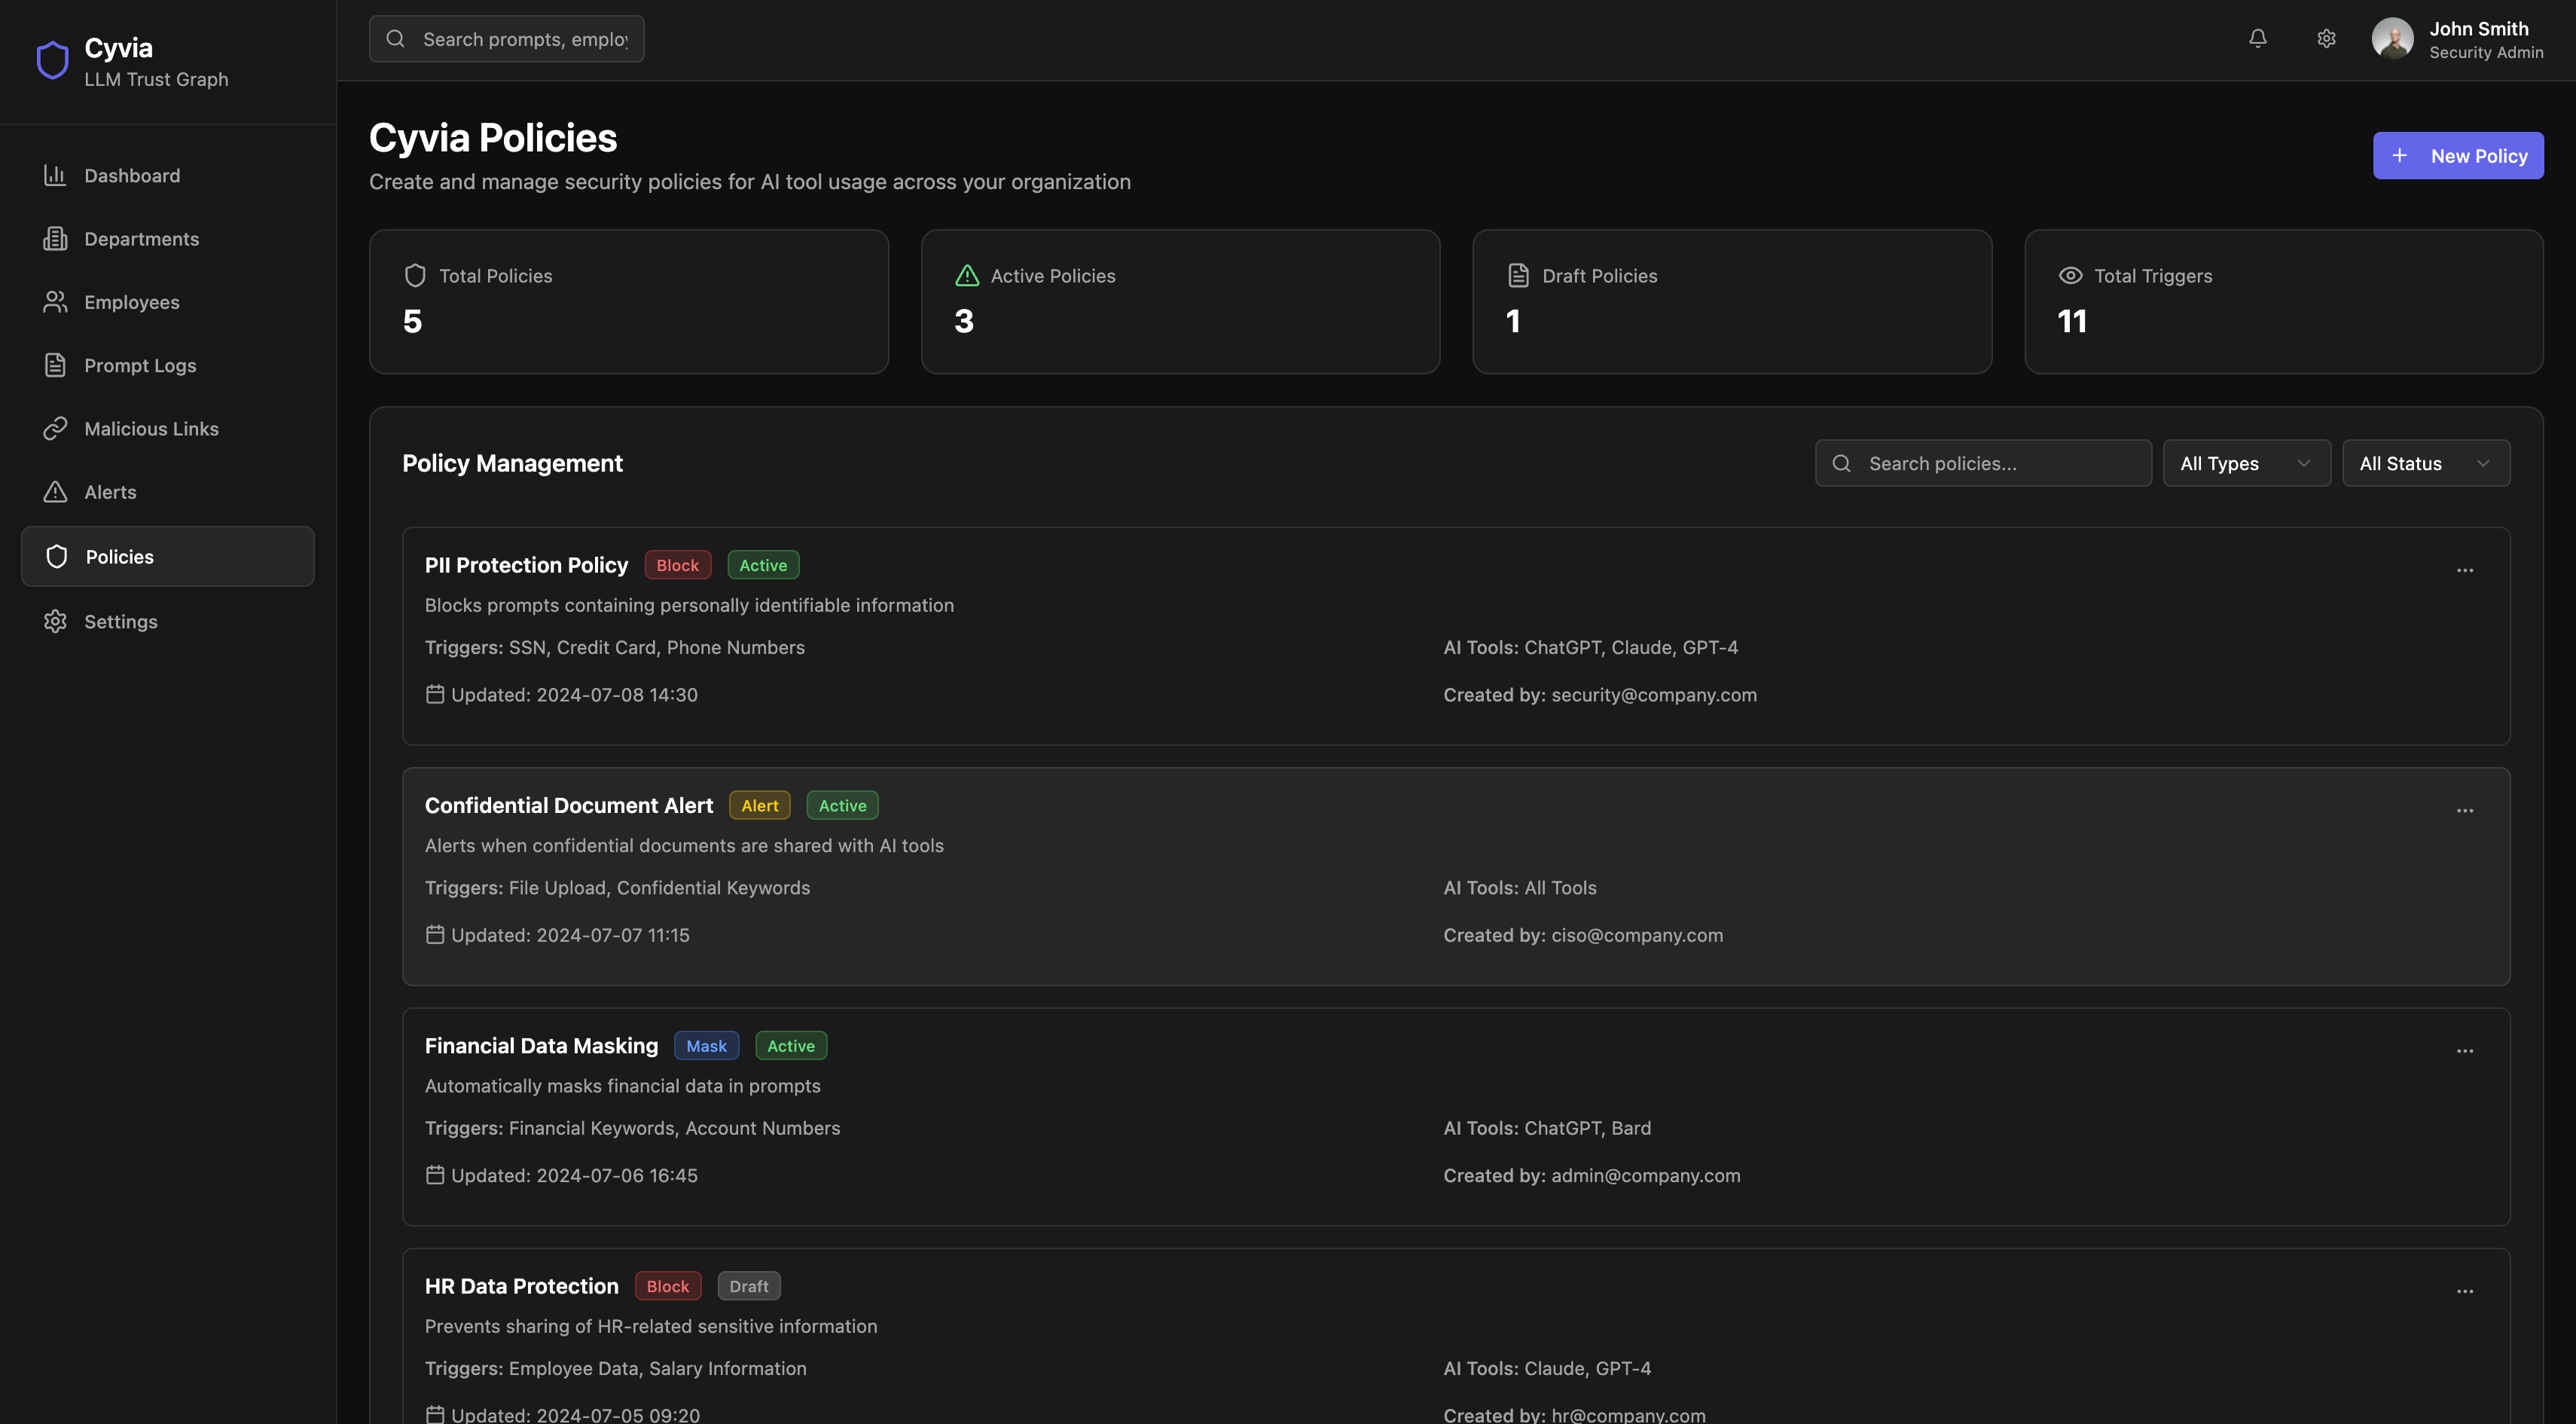Click the PII Protection Policy title
2576x1424 pixels.
pyautogui.click(x=526, y=565)
